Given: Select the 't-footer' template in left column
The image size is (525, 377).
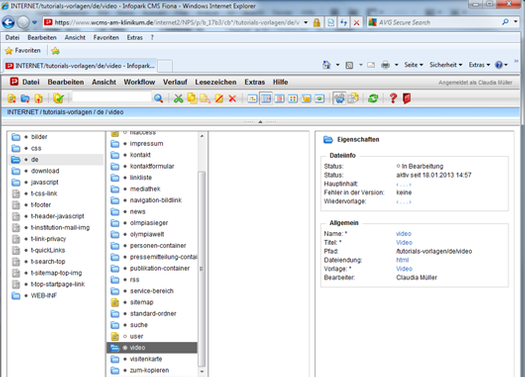Looking at the screenshot, I should click(41, 205).
